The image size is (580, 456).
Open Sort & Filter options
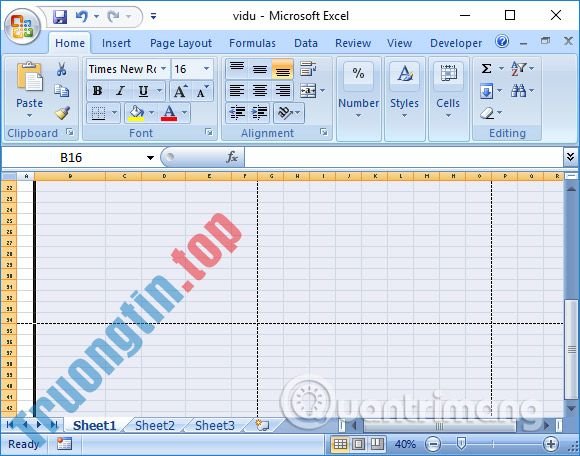tap(522, 68)
